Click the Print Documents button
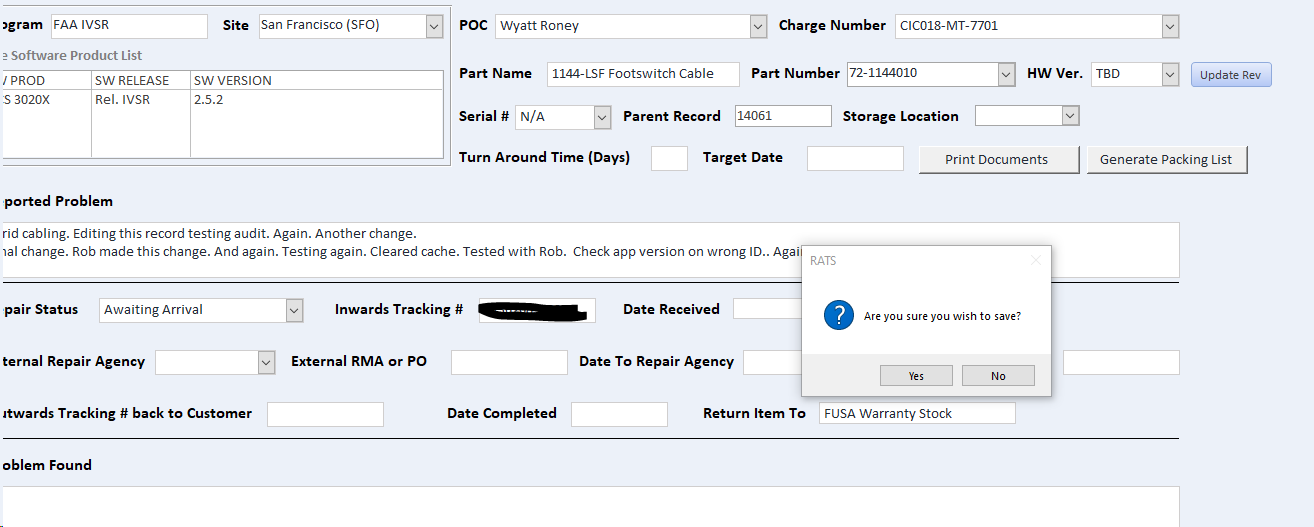Image resolution: width=1314 pixels, height=527 pixels. (998, 160)
